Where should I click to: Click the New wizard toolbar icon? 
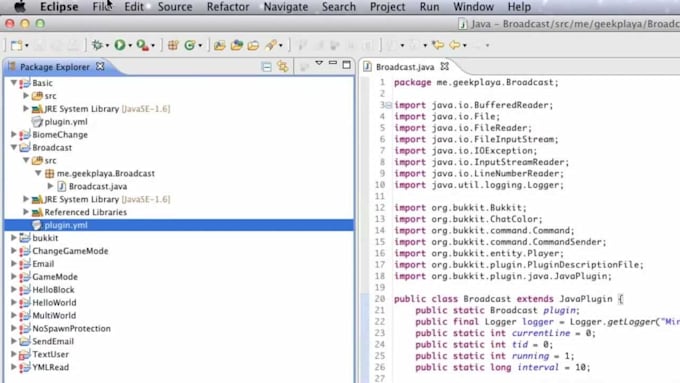coord(16,45)
